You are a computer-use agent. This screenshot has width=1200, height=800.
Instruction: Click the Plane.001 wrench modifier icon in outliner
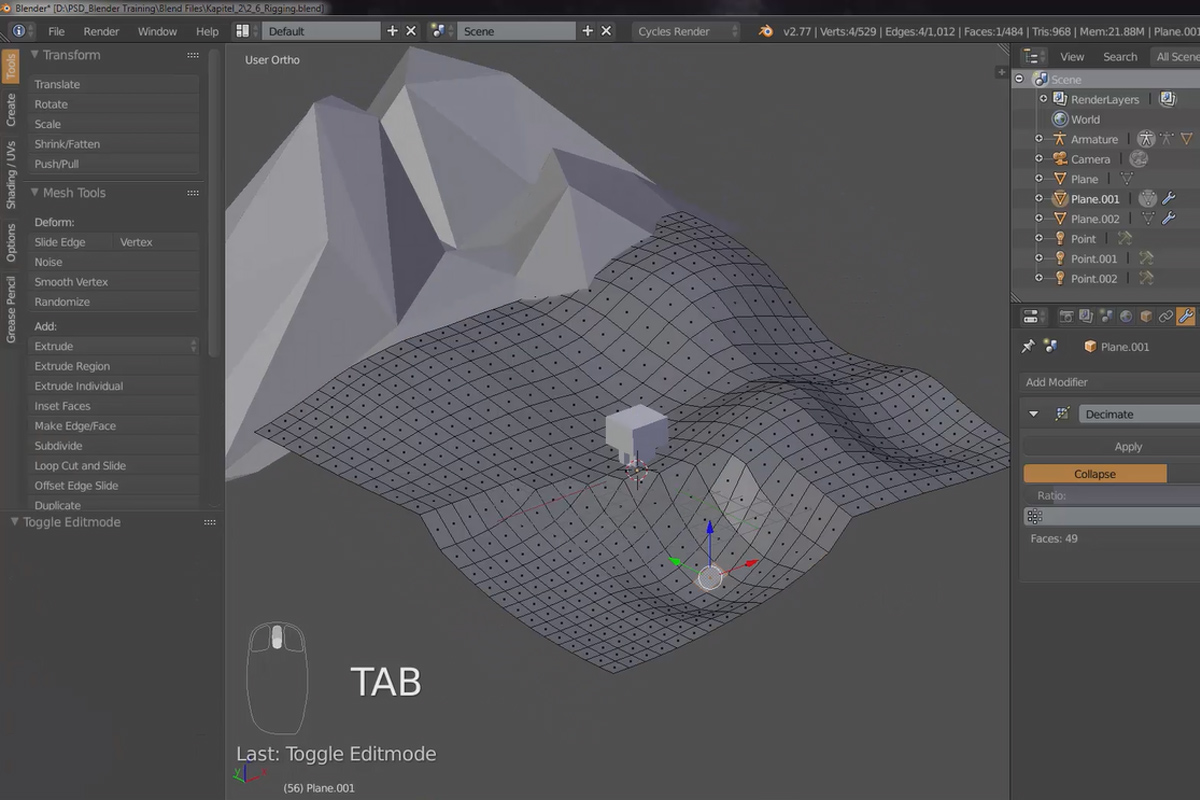pyautogui.click(x=1168, y=199)
